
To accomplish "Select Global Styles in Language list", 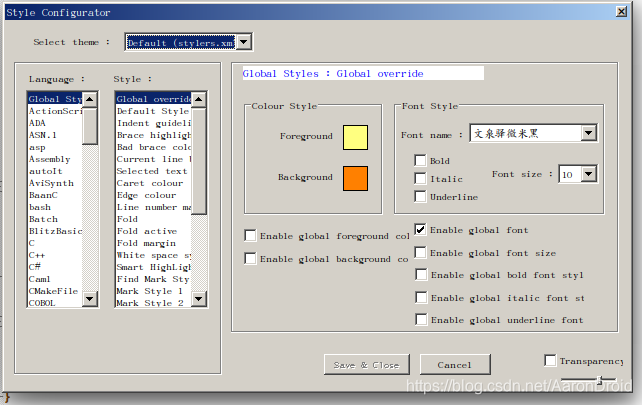I will click(x=55, y=99).
